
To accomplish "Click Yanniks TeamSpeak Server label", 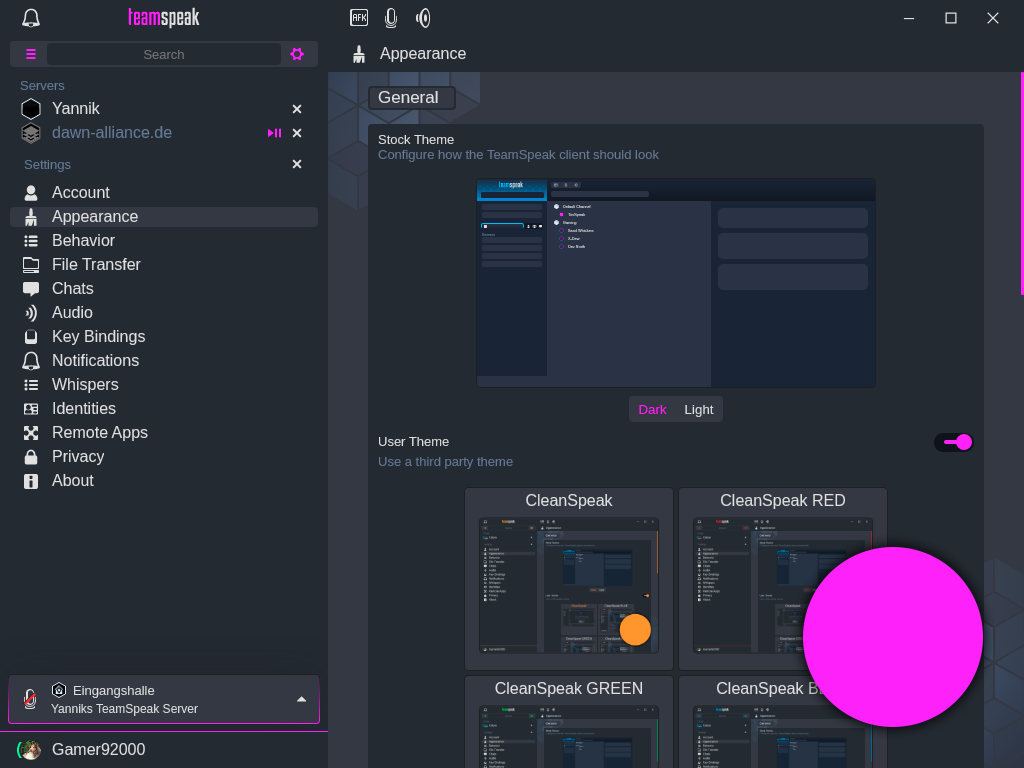I will pos(124,709).
